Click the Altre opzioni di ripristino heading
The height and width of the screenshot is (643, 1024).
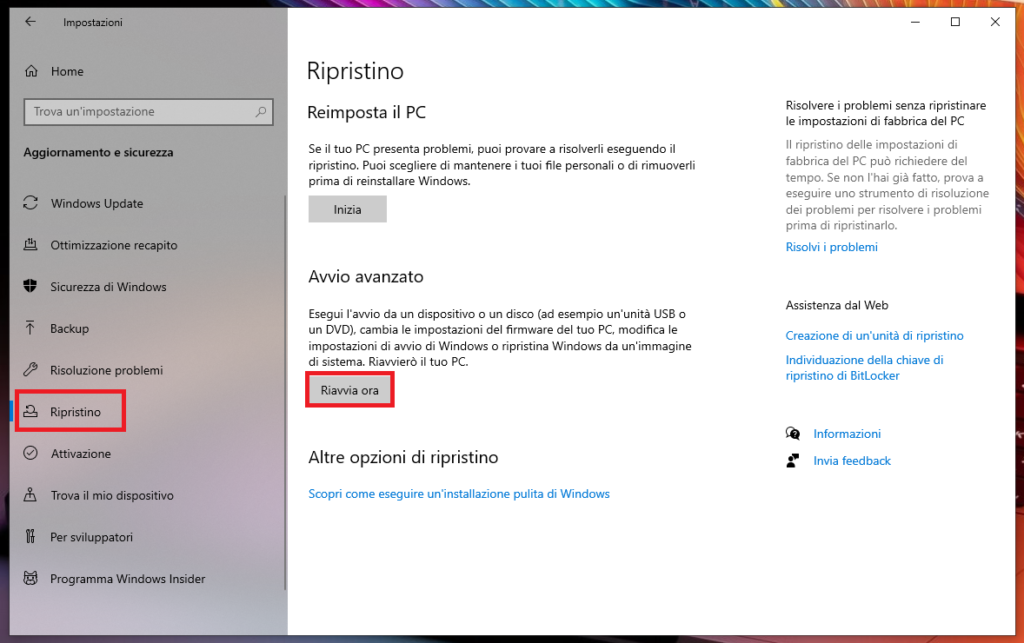click(403, 458)
